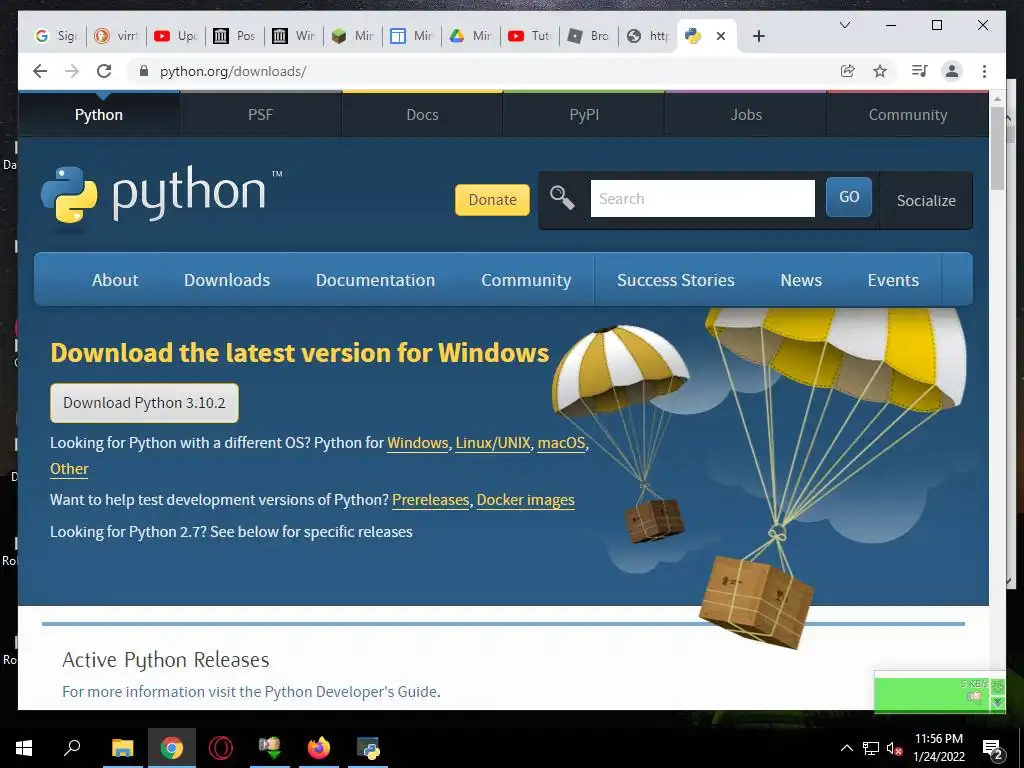Screen dimensions: 1024x768
Task: Open the Jobs top navigation tab
Action: [x=746, y=114]
